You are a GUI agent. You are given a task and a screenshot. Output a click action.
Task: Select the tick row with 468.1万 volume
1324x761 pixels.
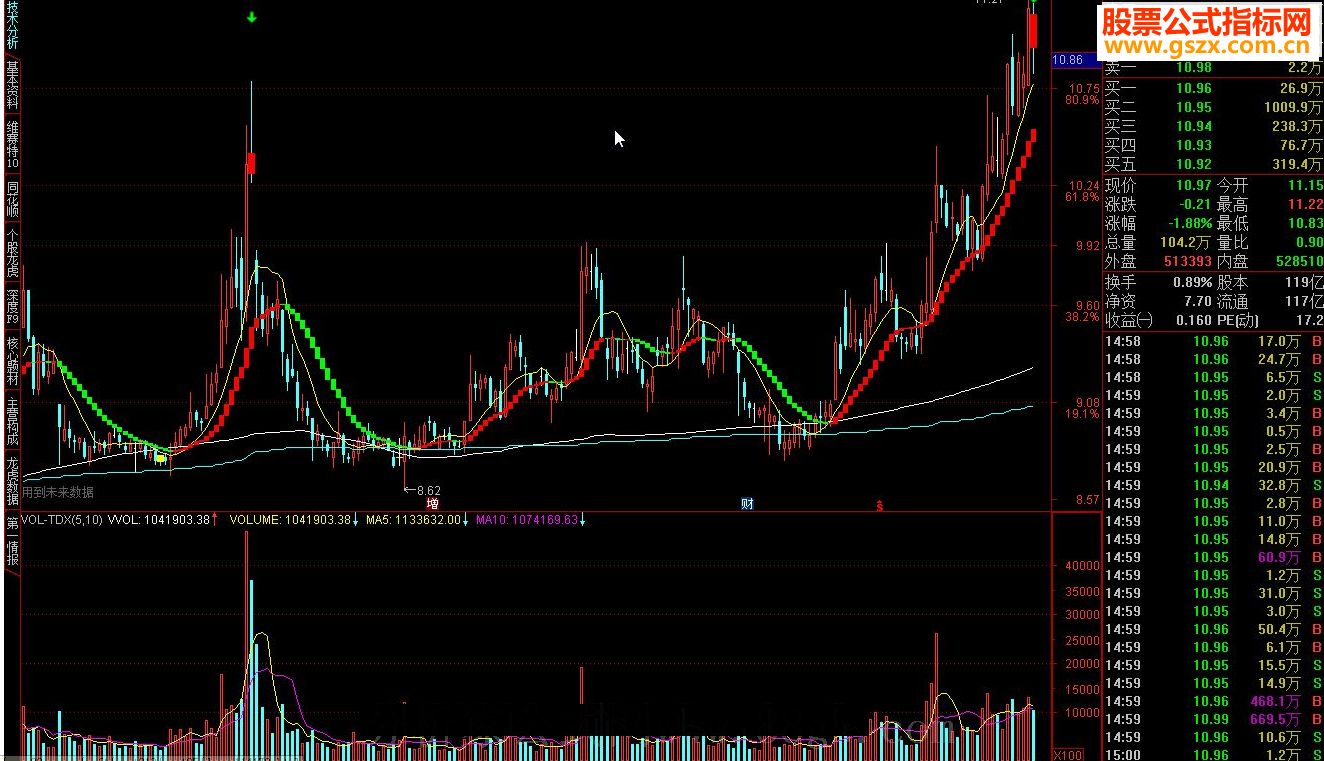(x=1213, y=701)
